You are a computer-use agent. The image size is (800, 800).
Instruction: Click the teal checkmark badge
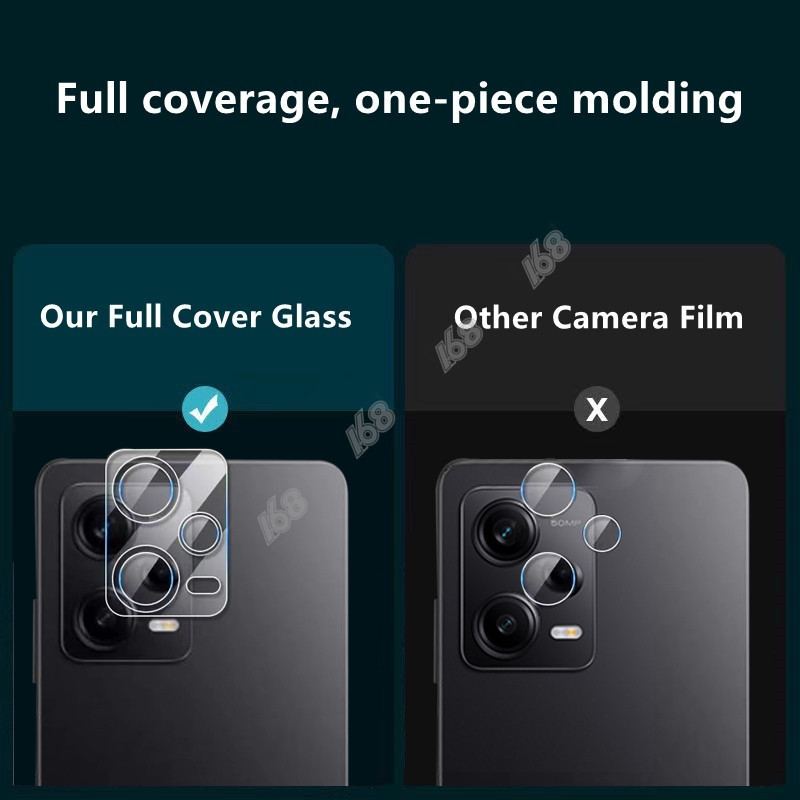(x=205, y=409)
